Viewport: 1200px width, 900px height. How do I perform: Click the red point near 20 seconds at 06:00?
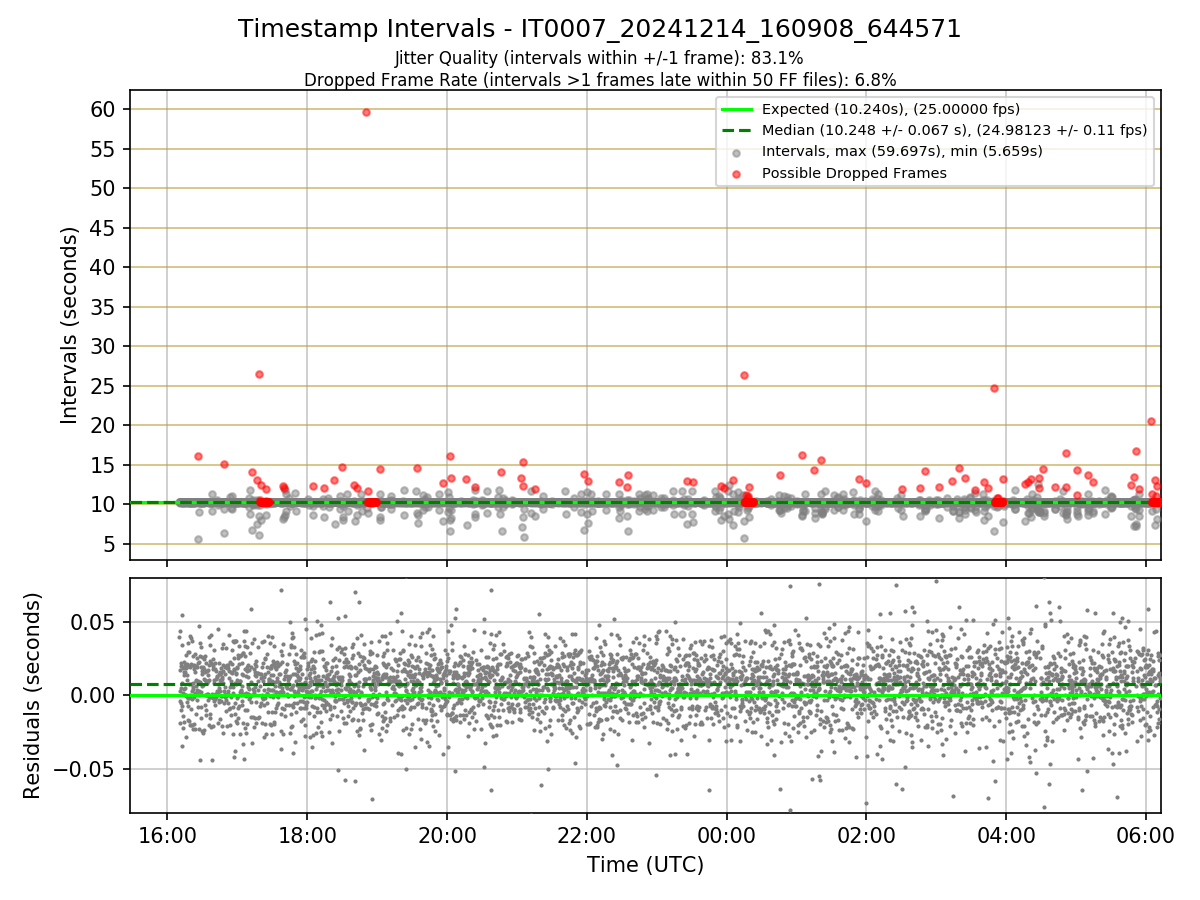tap(1151, 421)
